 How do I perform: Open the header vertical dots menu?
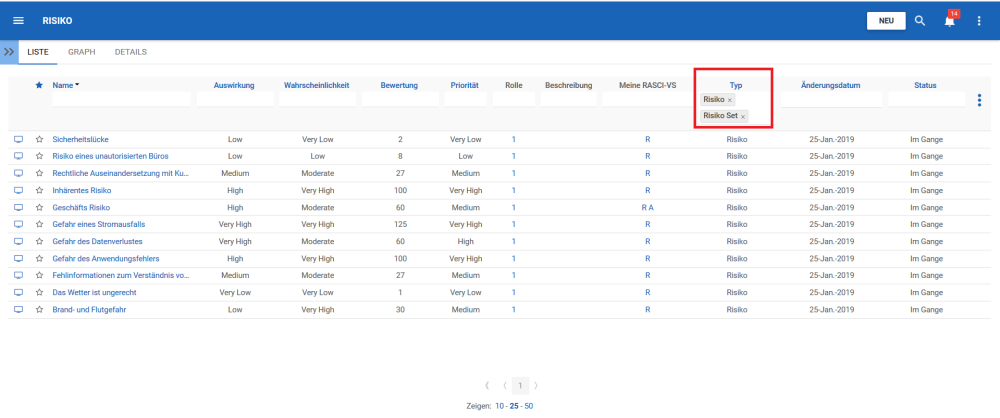pyautogui.click(x=980, y=20)
